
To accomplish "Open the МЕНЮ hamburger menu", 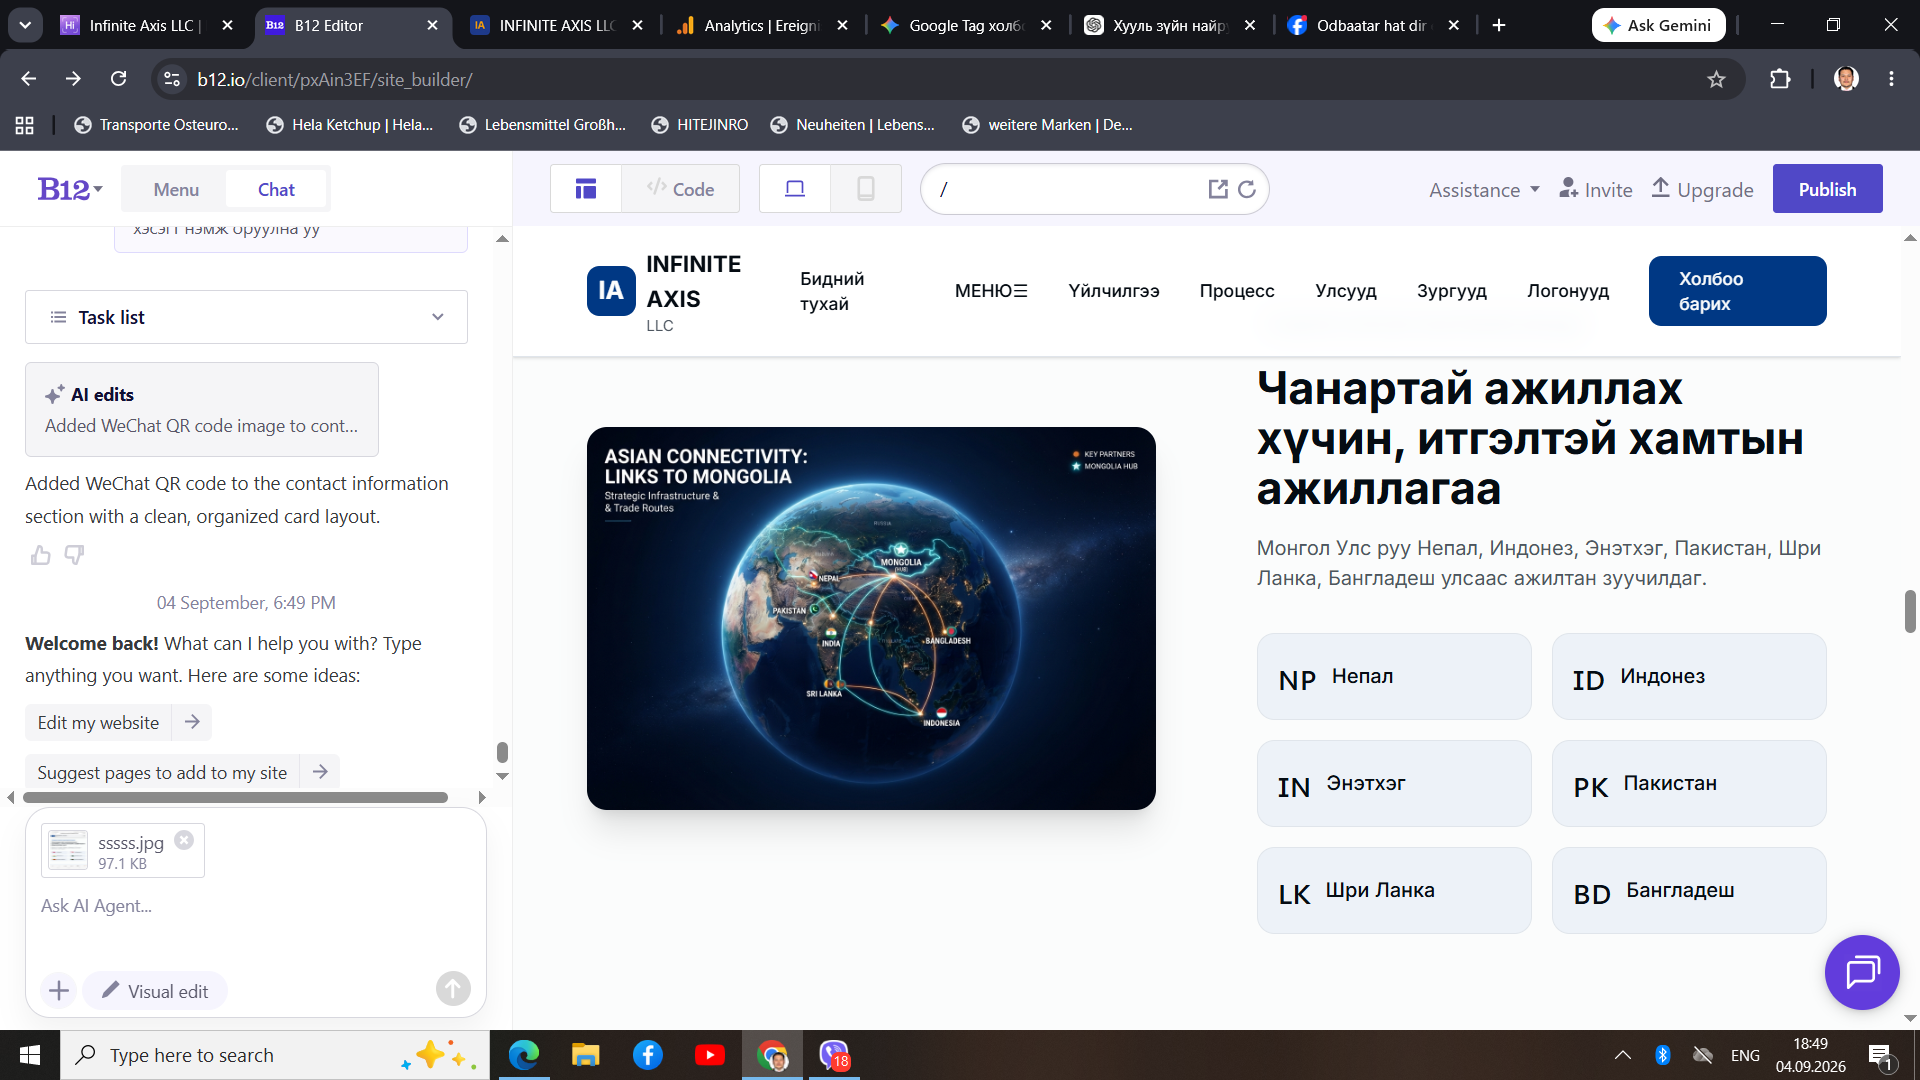I will [x=991, y=291].
